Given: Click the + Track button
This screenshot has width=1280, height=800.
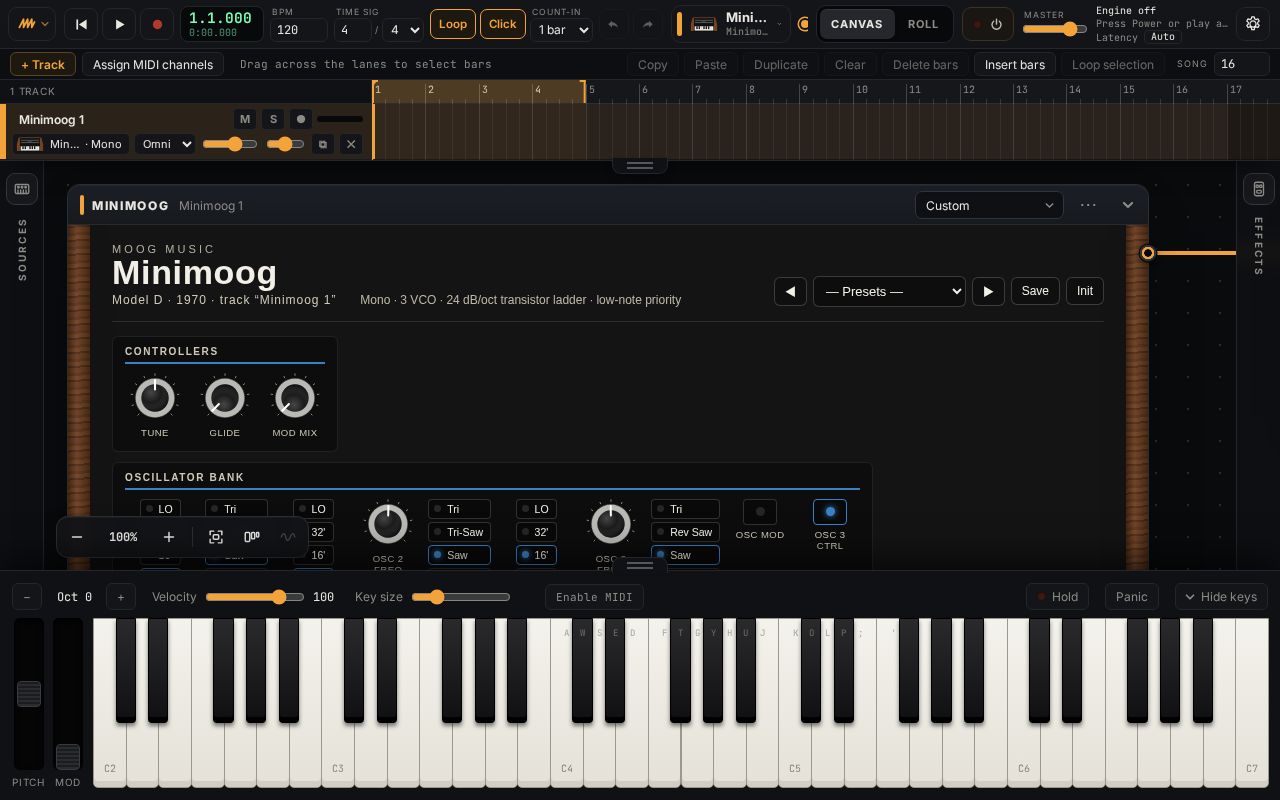Looking at the screenshot, I should (43, 64).
